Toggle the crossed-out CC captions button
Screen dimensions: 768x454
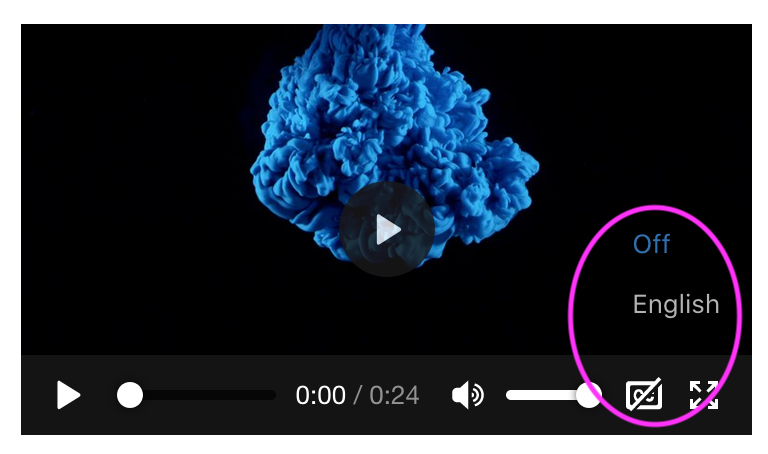[x=644, y=395]
